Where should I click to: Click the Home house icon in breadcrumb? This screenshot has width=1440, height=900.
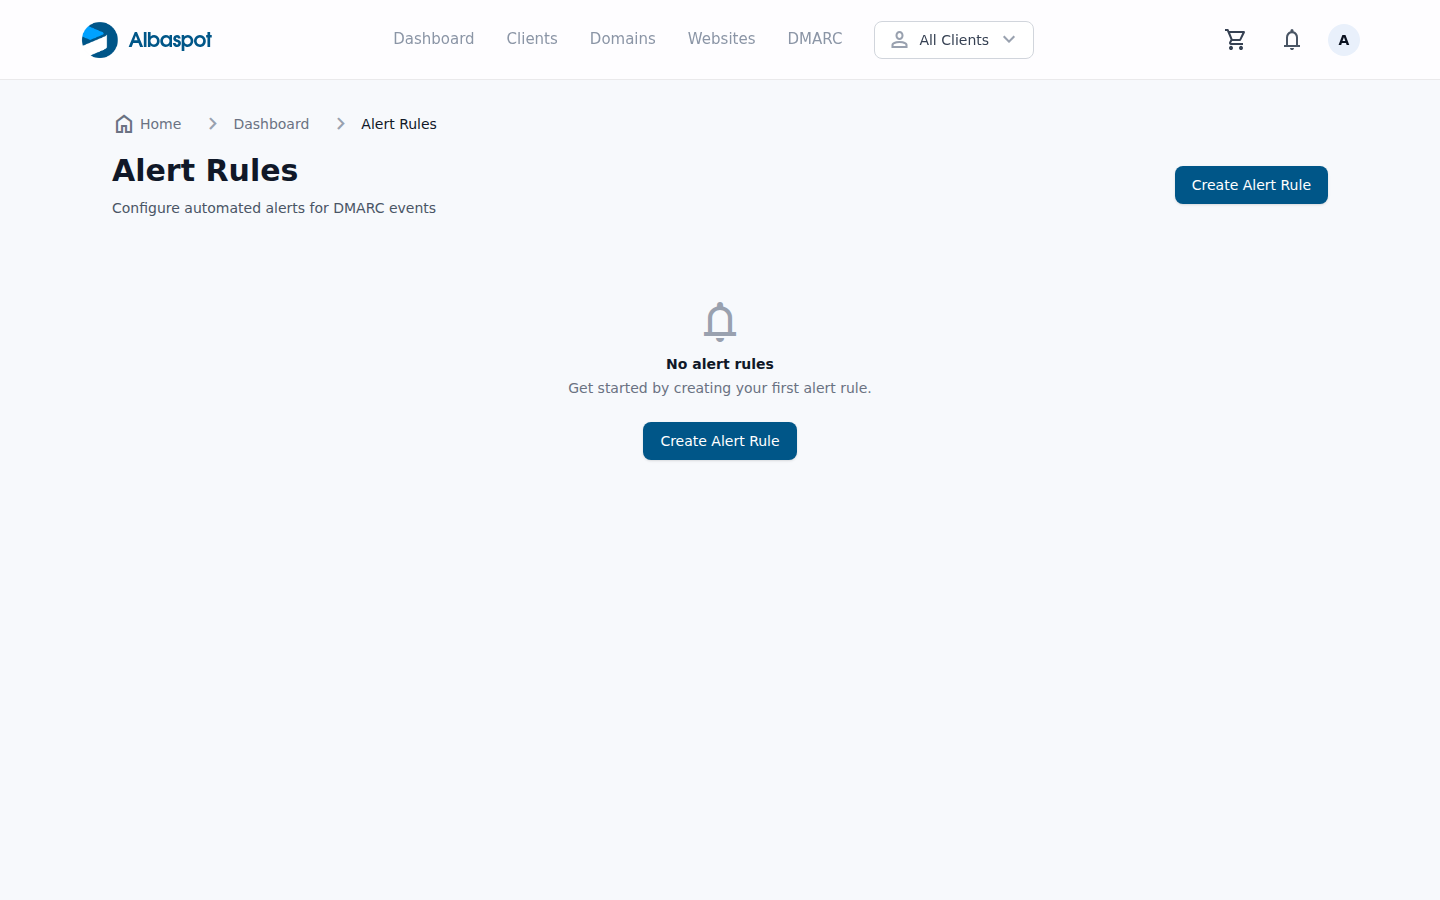[124, 124]
